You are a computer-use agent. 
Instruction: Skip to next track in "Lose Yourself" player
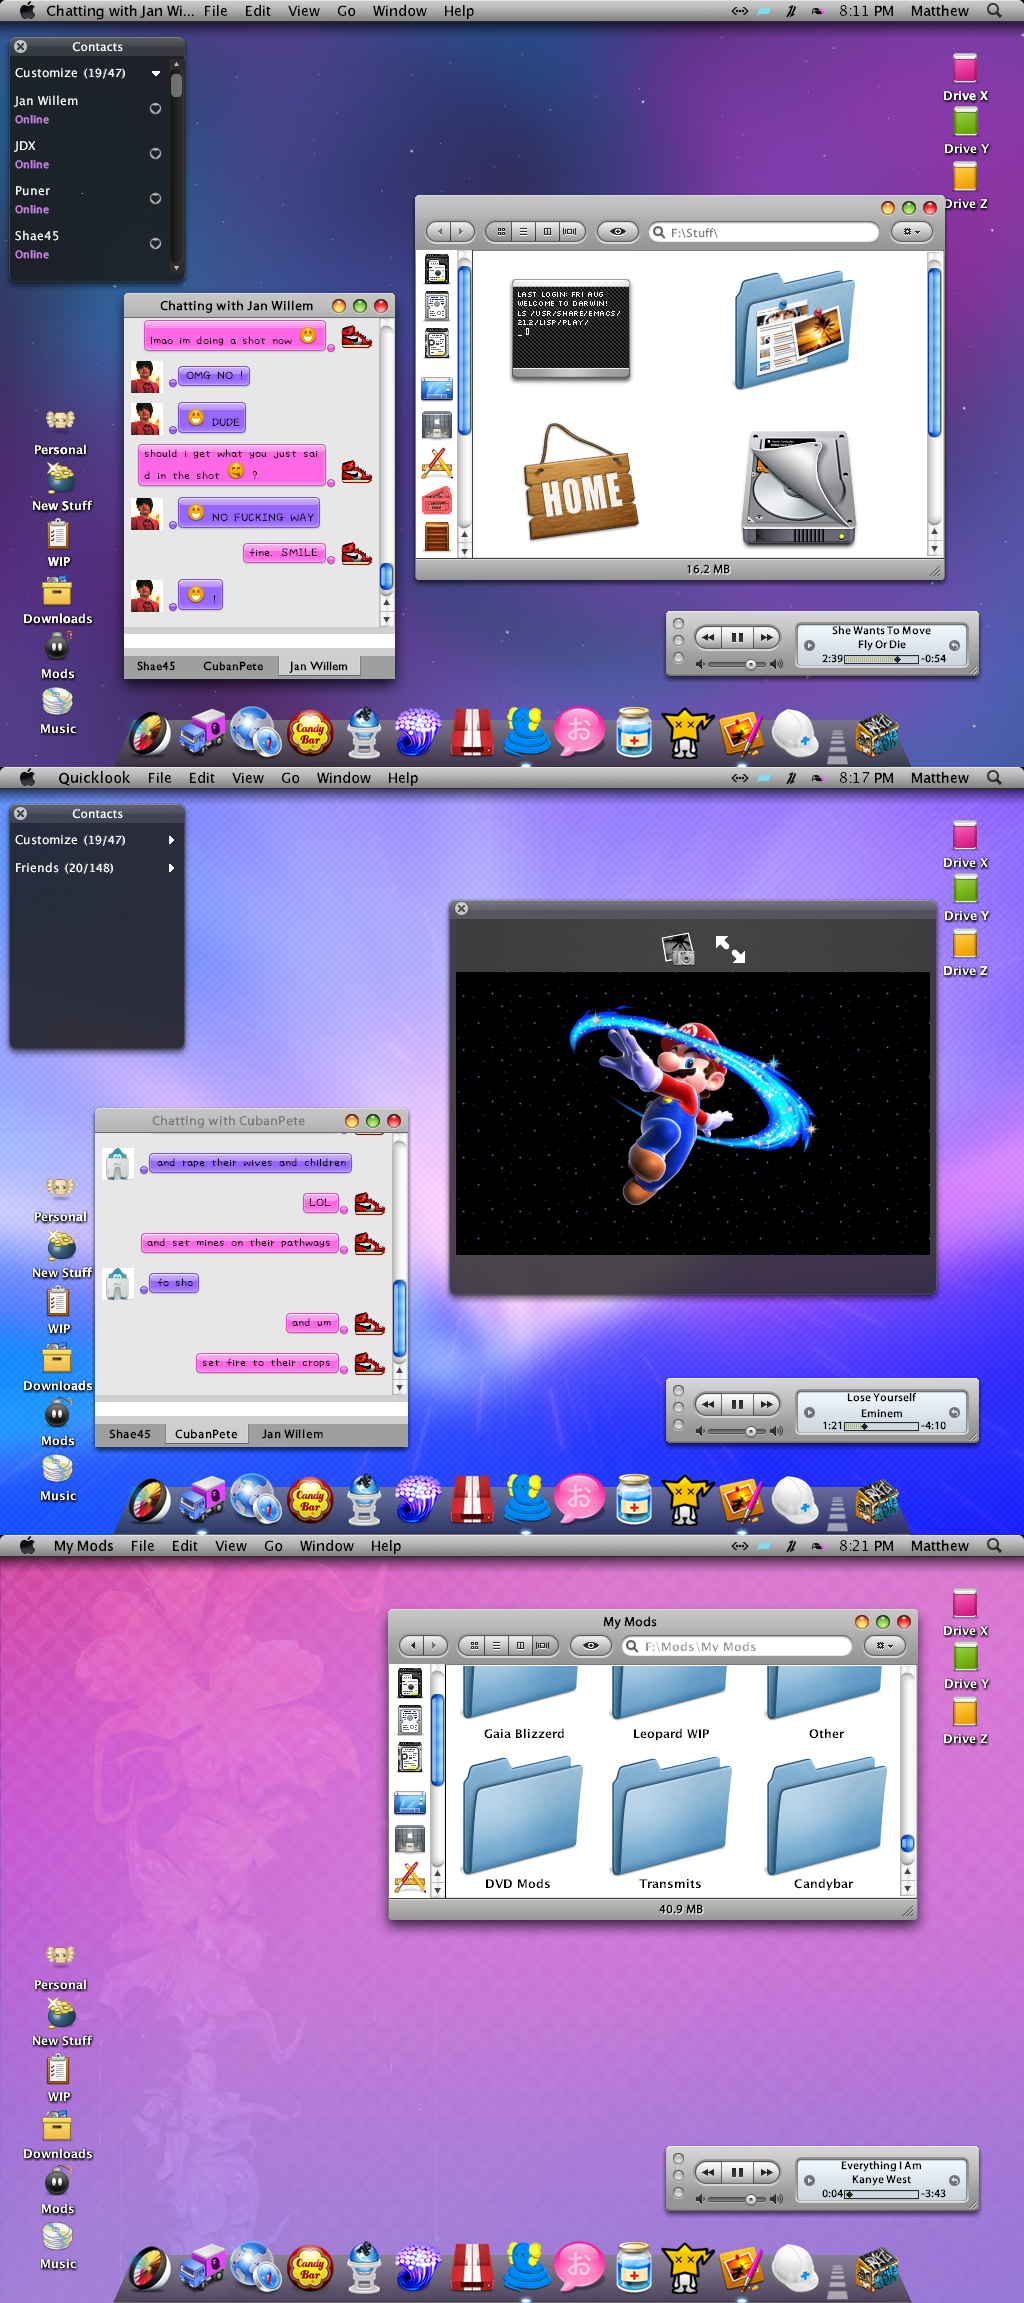(x=766, y=1404)
